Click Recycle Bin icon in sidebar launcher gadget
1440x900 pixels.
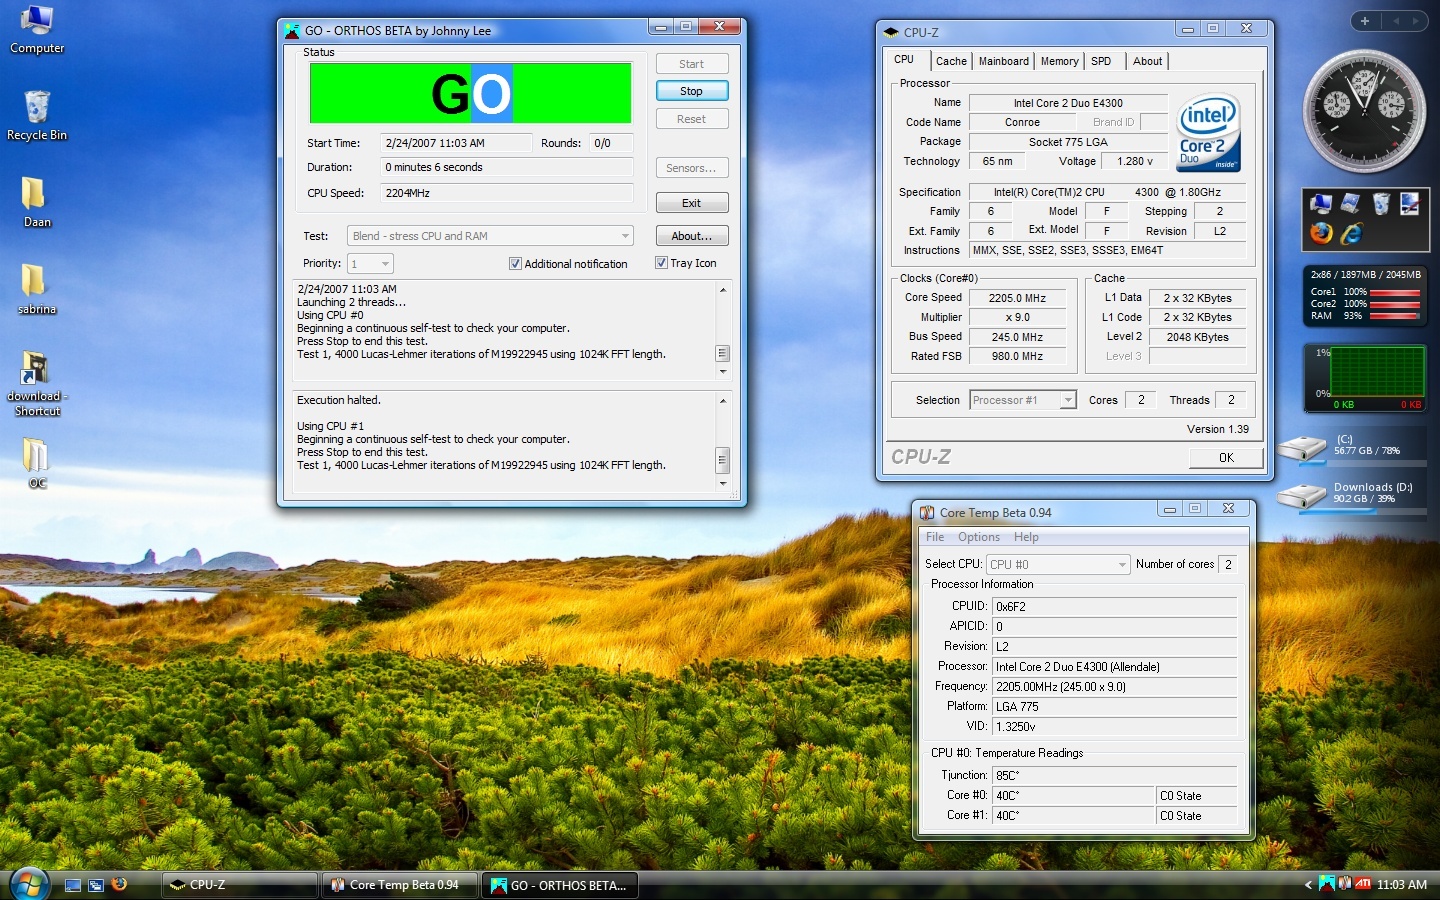click(x=1381, y=204)
